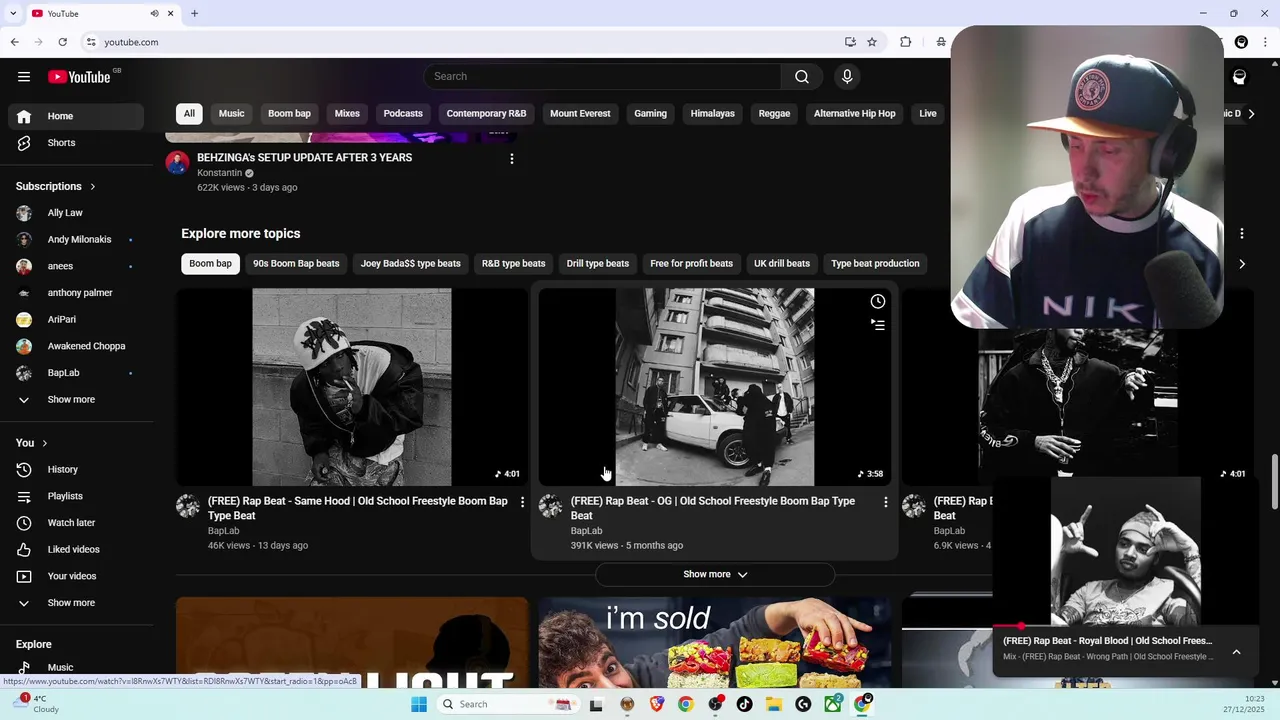Open Windows Start menu
Screen dimensions: 1280x720
(x=419, y=705)
